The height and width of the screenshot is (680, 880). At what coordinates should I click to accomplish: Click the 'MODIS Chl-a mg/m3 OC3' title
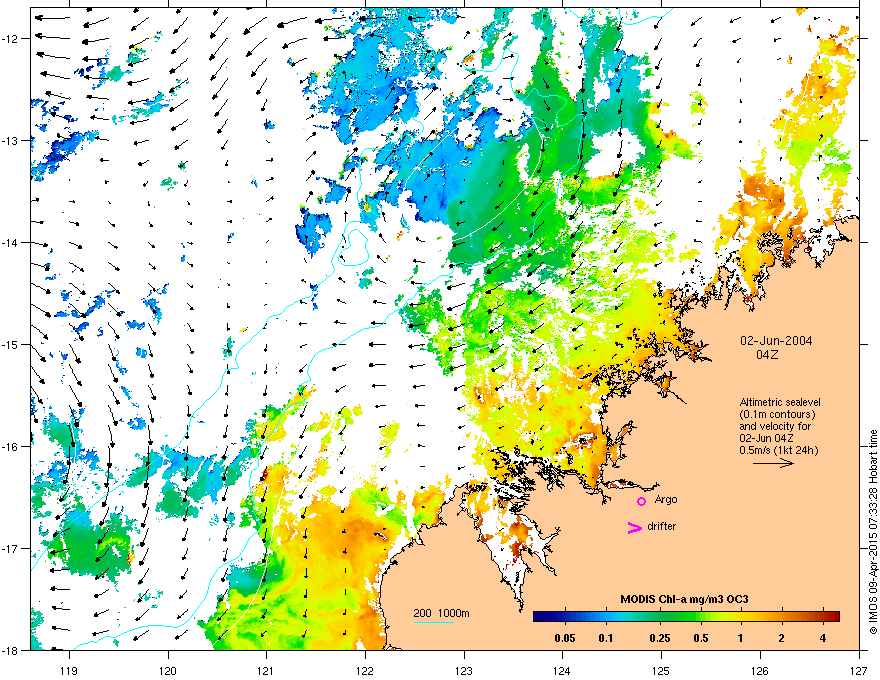[x=684, y=599]
